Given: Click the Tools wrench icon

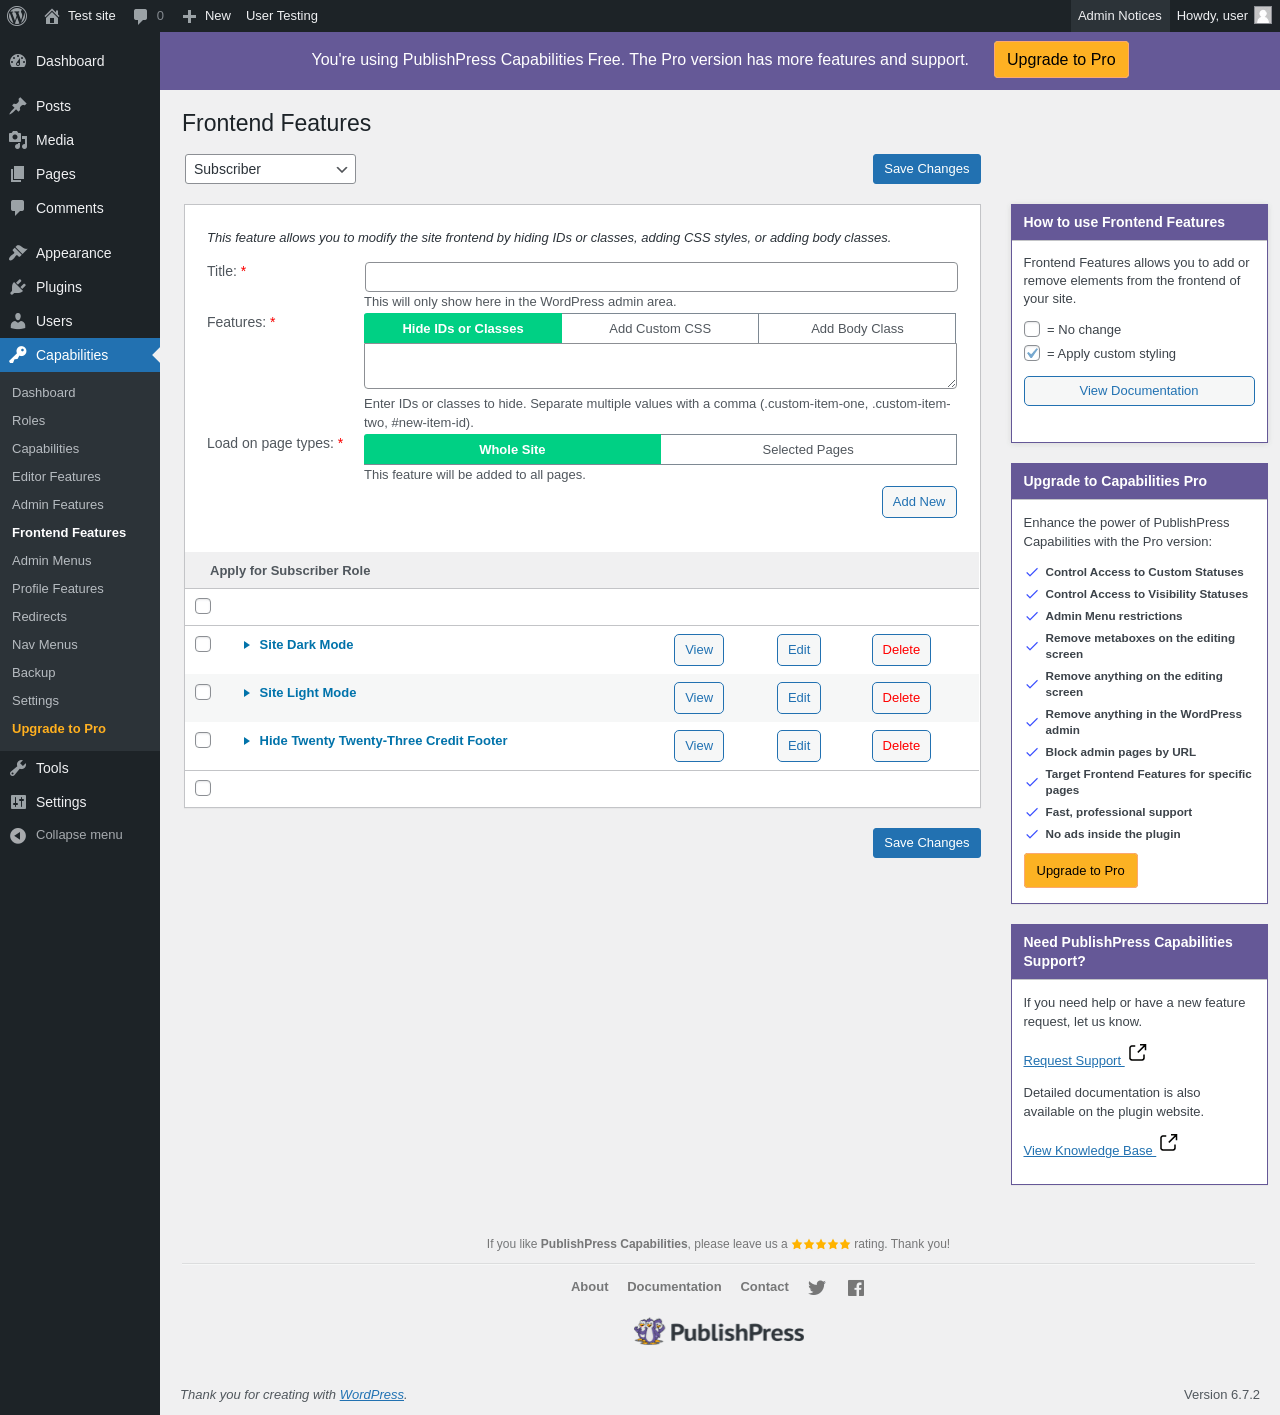Looking at the screenshot, I should (x=18, y=768).
